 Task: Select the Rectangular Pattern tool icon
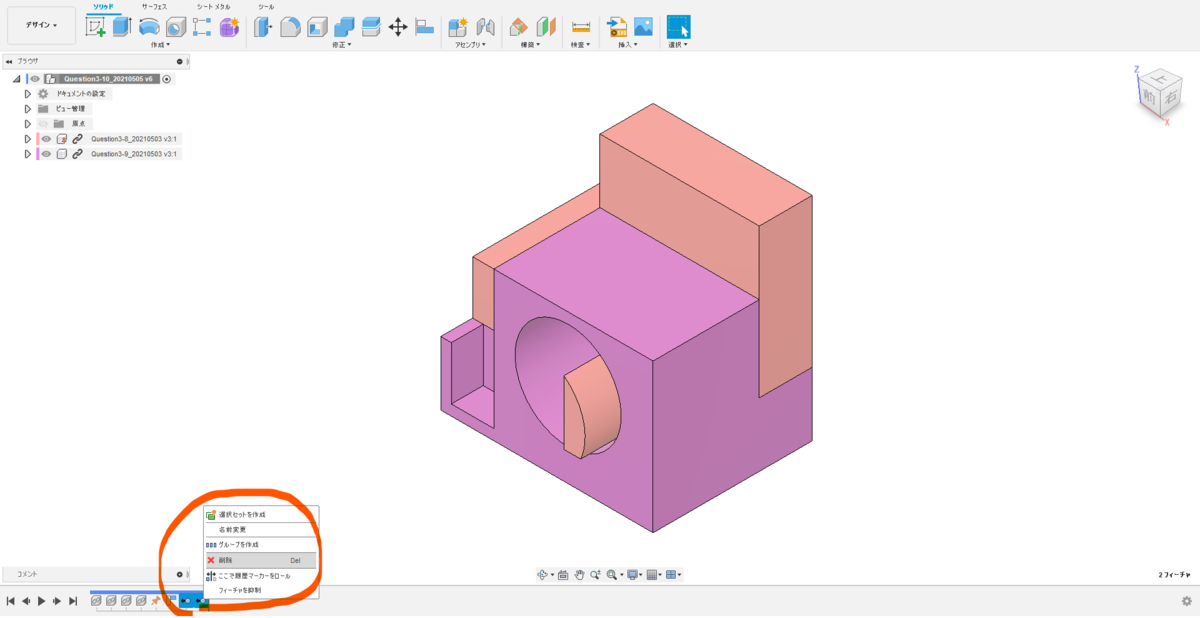202,27
